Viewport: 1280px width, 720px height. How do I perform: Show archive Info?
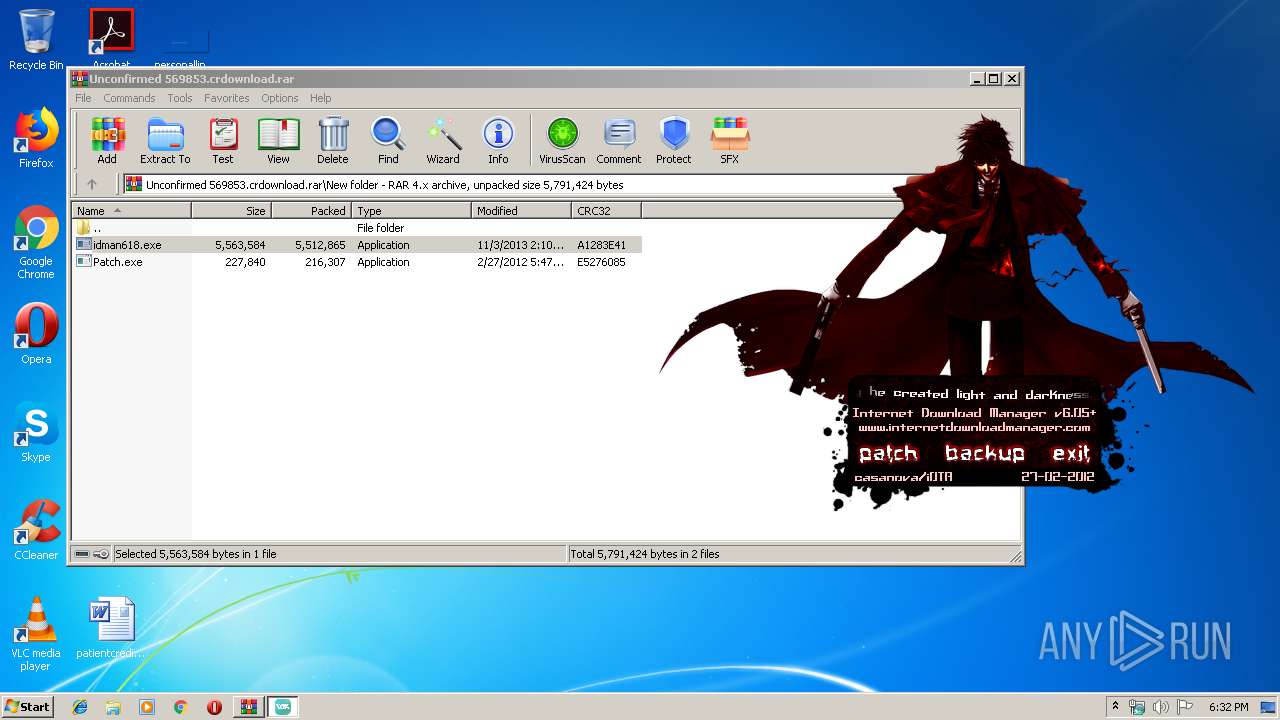pos(498,140)
